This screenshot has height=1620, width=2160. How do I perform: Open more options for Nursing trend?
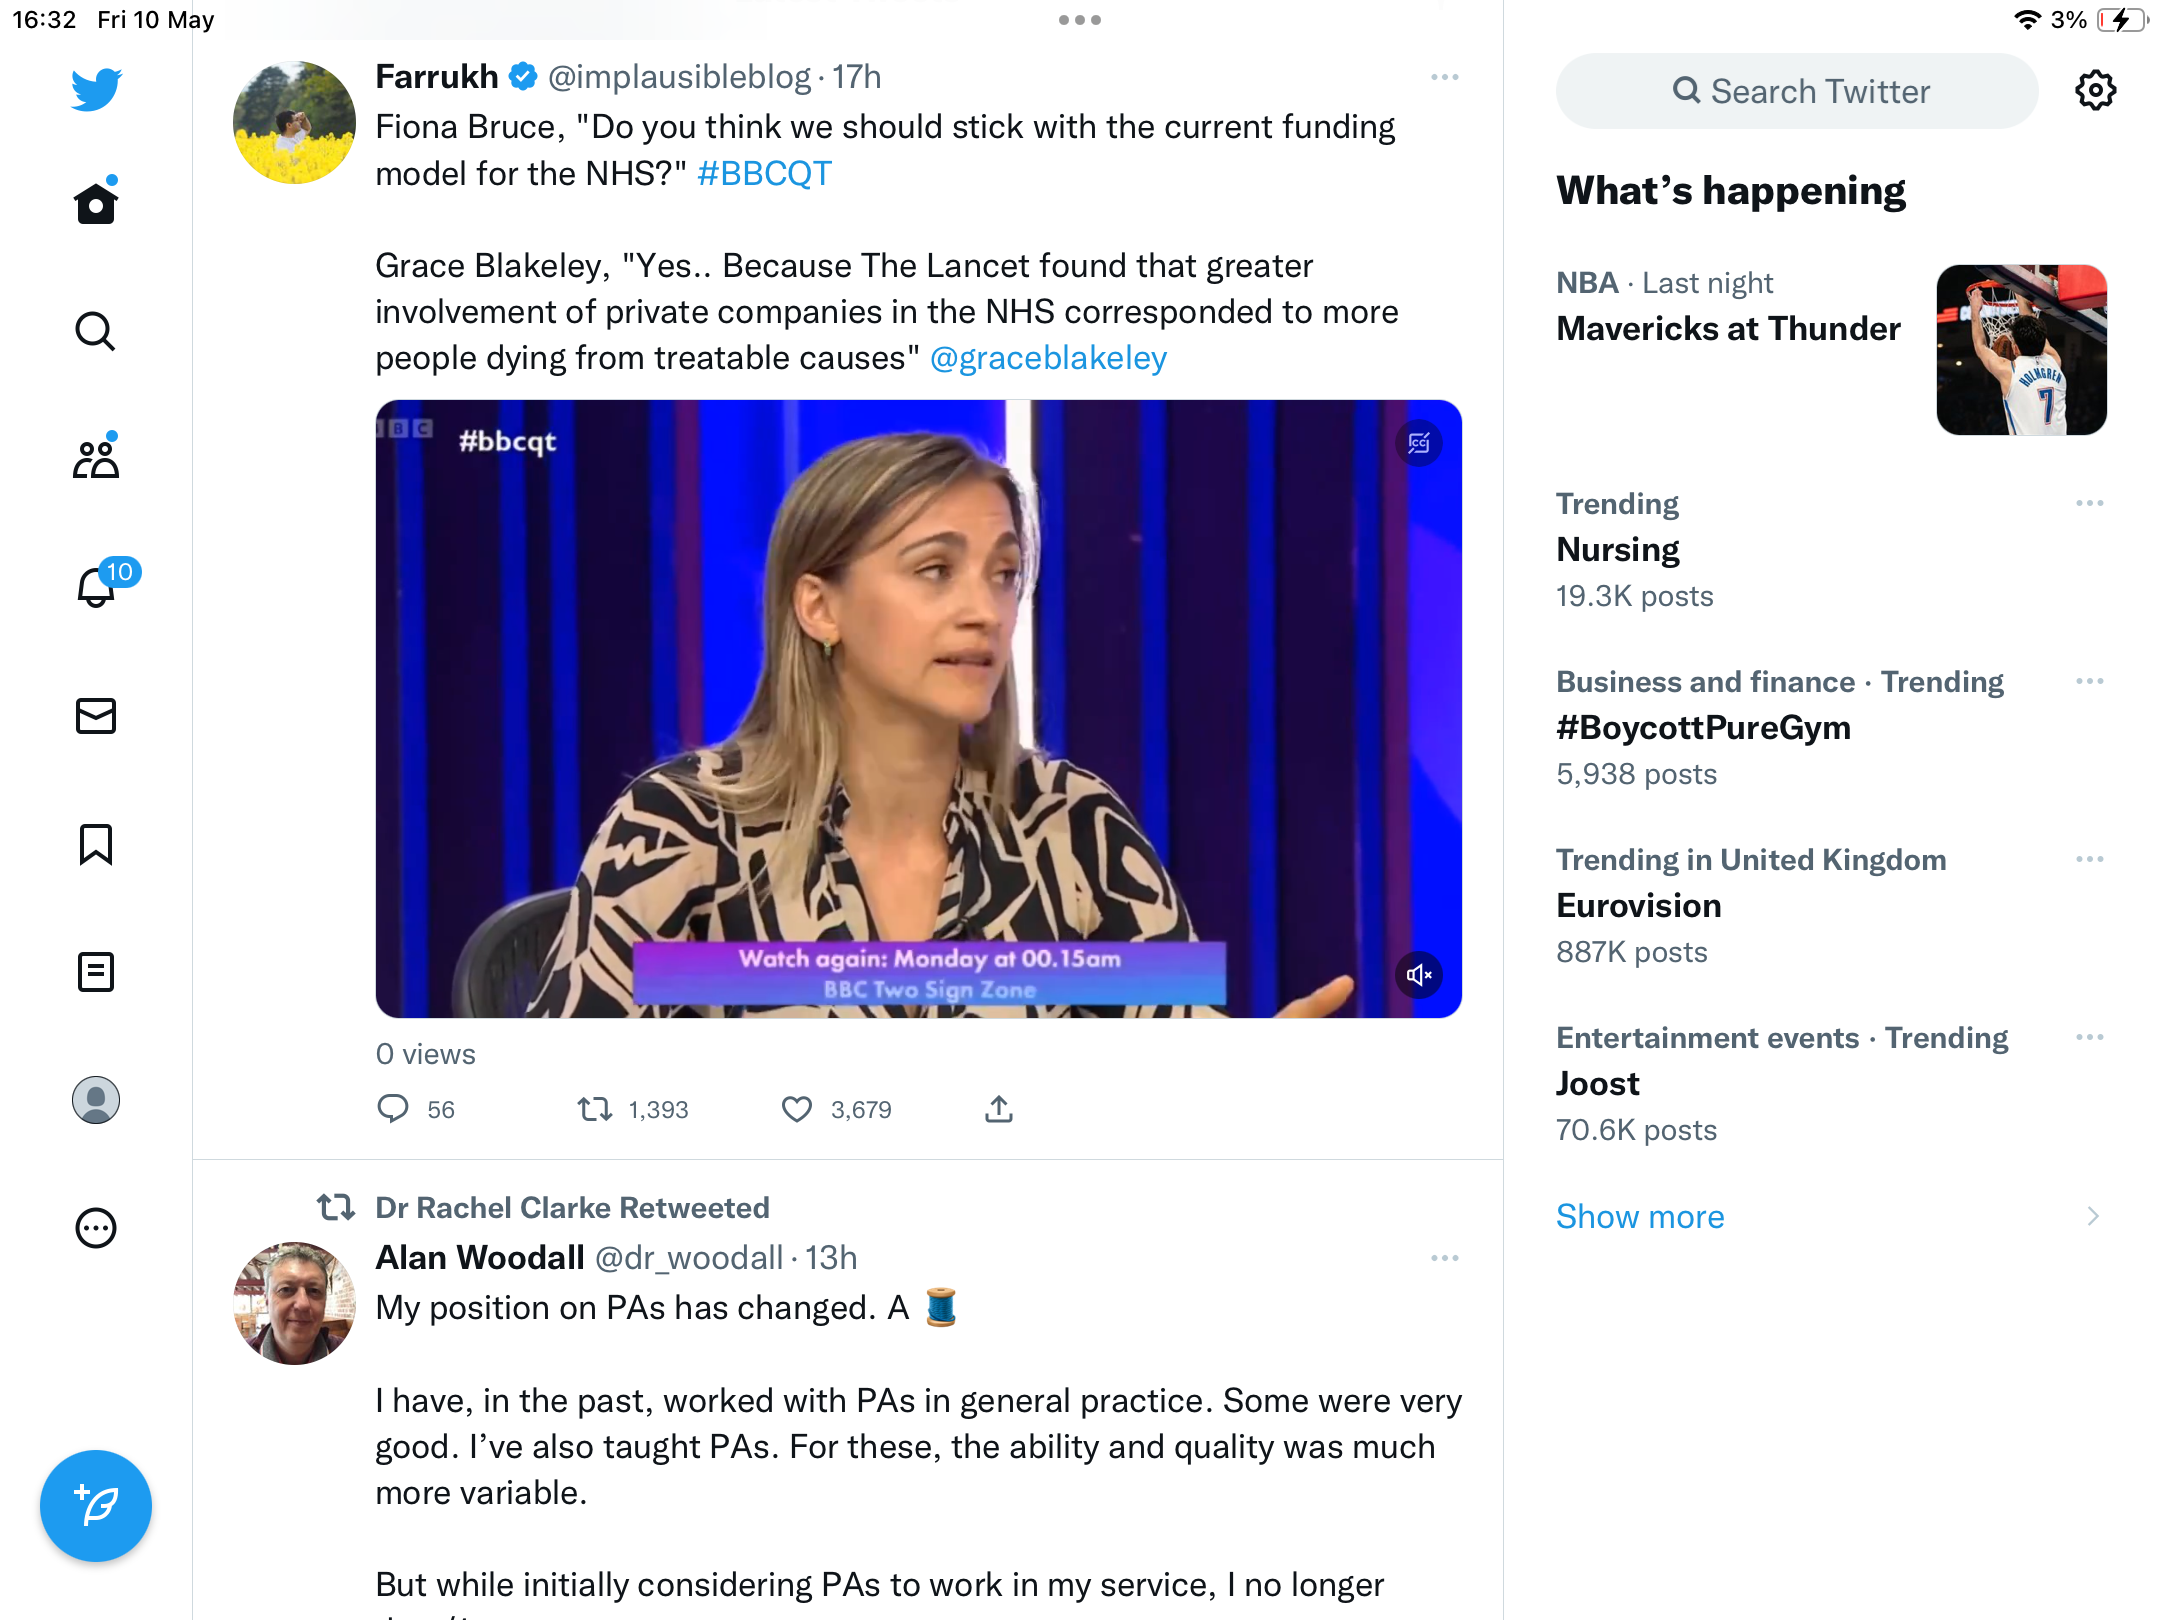pos(2090,503)
